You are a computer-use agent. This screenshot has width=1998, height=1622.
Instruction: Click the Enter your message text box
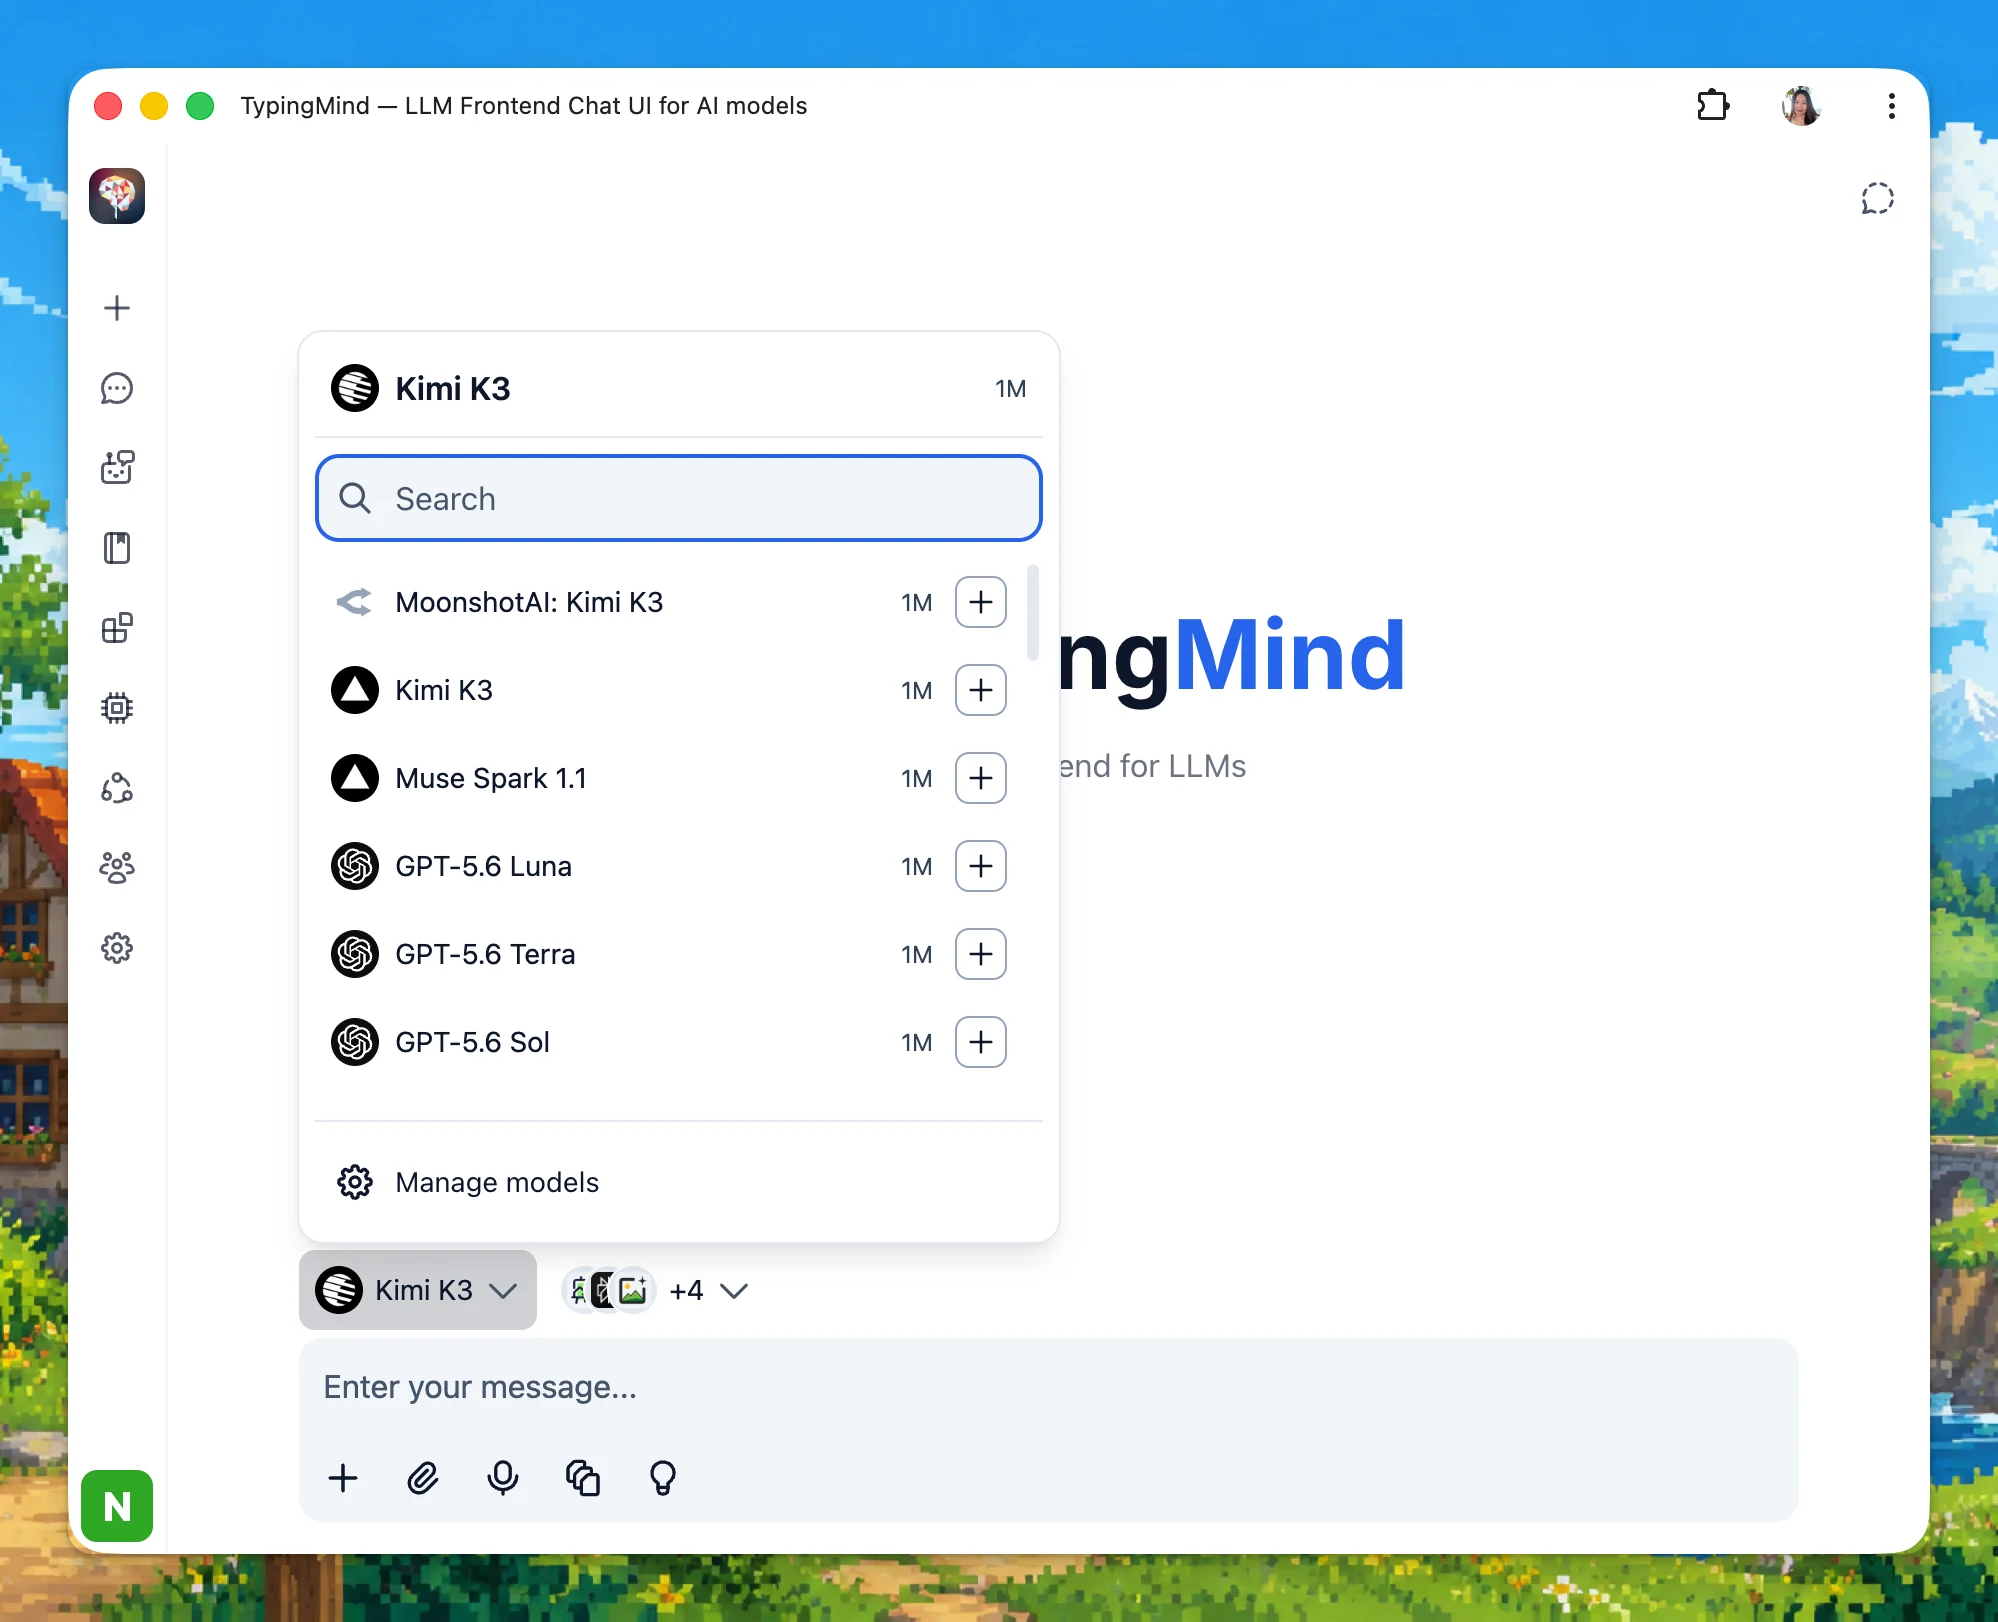(x=1049, y=1388)
